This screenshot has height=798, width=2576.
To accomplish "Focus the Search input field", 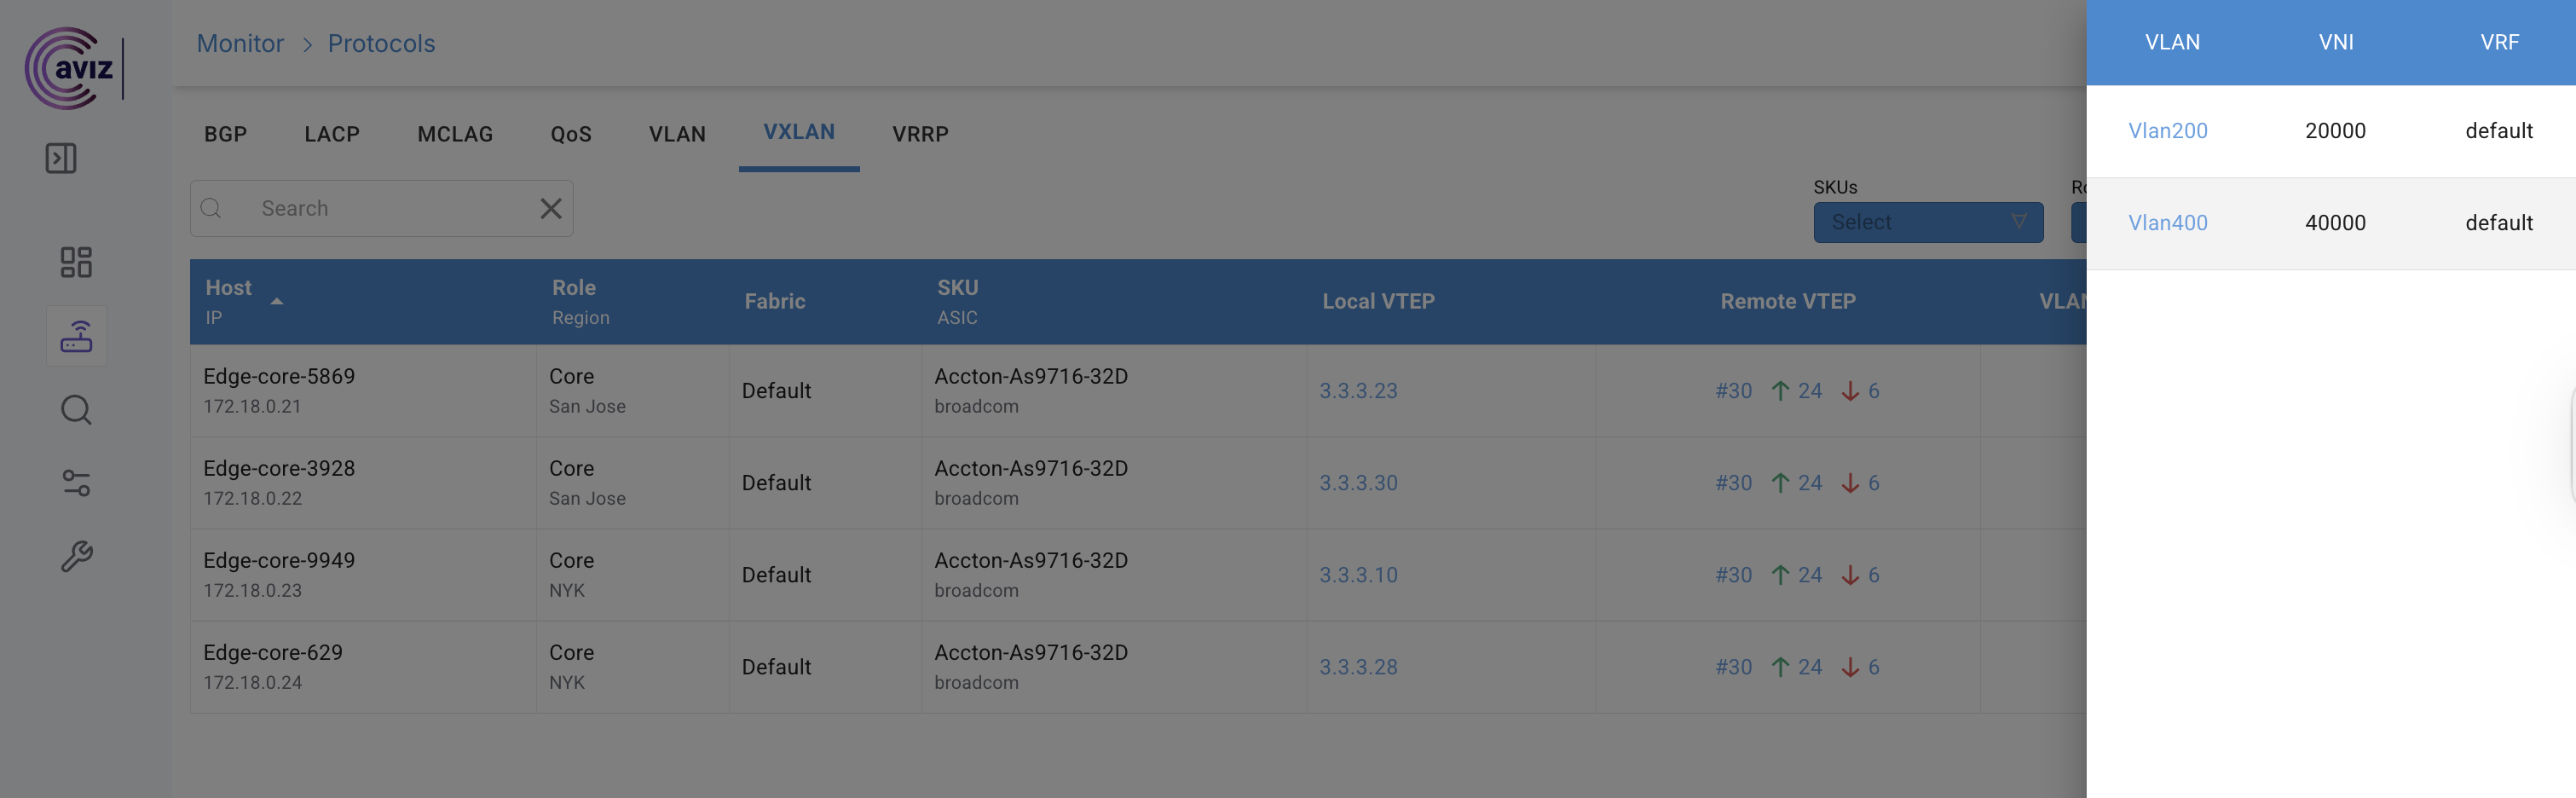I will [x=390, y=208].
